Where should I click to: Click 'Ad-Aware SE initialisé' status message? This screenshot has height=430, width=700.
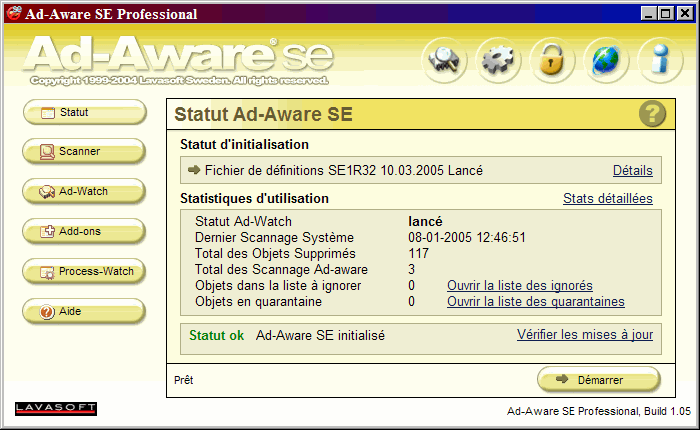point(320,335)
